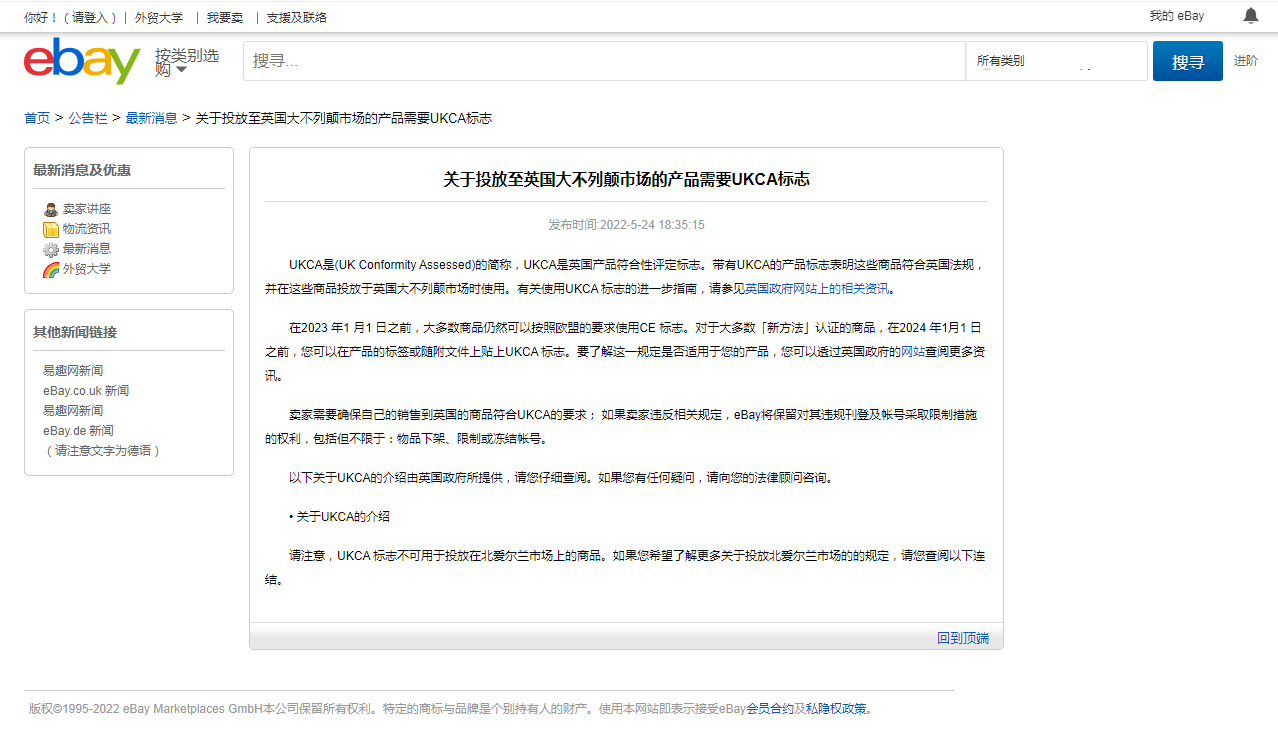Click the gear icon beside 最新消息
1278x732 pixels.
point(51,248)
